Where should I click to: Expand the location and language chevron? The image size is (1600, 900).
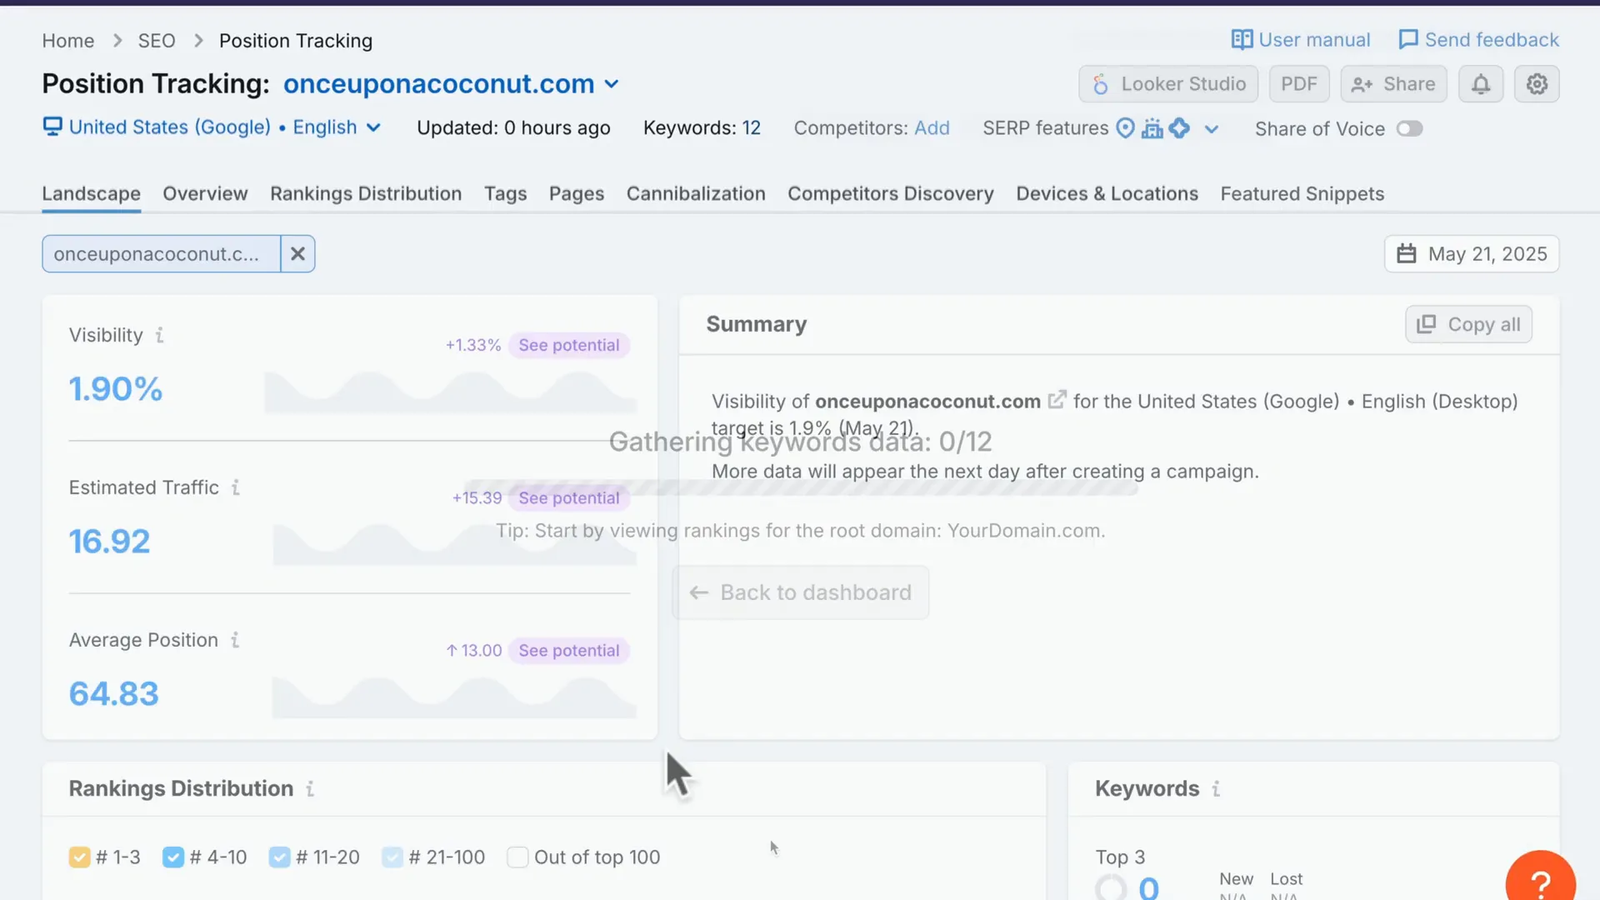coord(373,128)
